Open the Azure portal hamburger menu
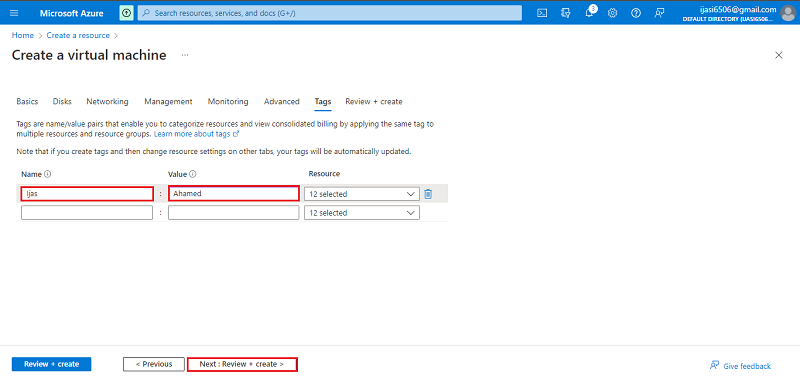Viewport: 800px width, 383px height. click(14, 13)
